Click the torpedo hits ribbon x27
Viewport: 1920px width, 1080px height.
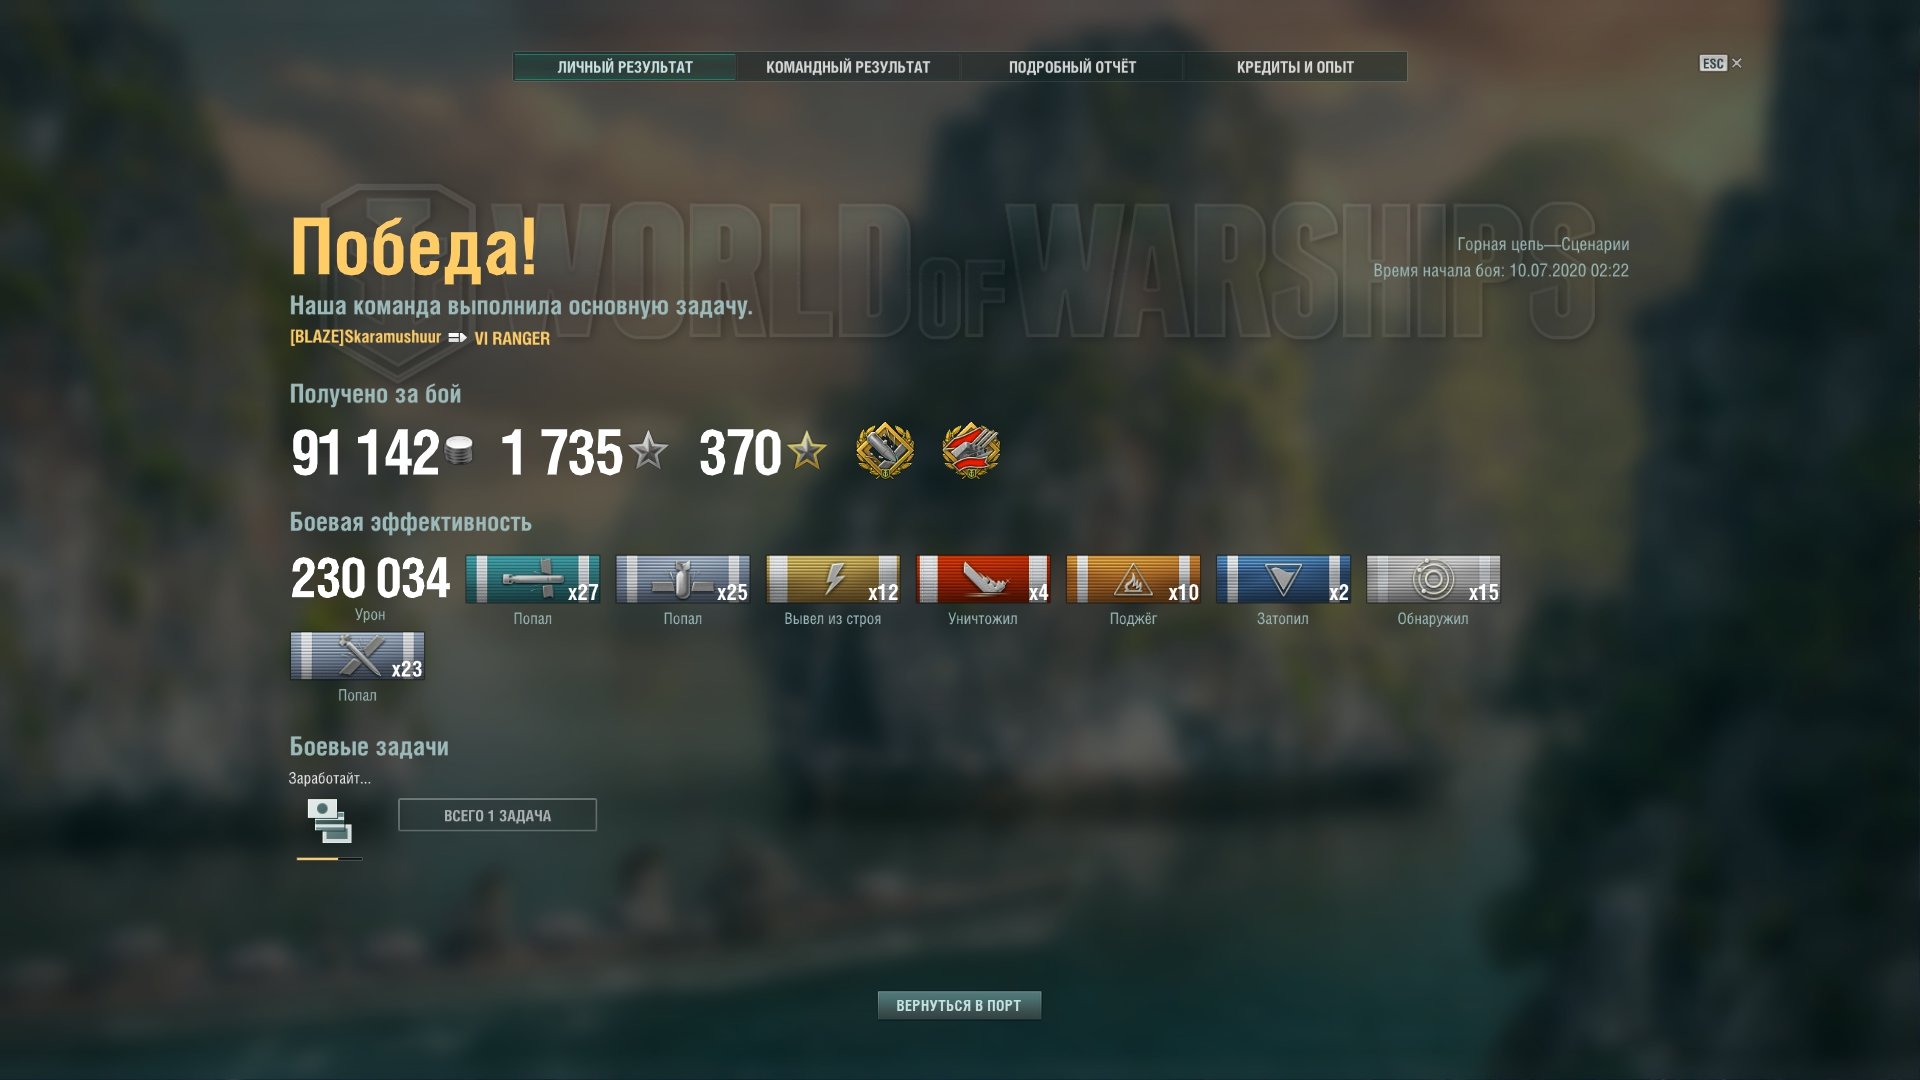533,579
